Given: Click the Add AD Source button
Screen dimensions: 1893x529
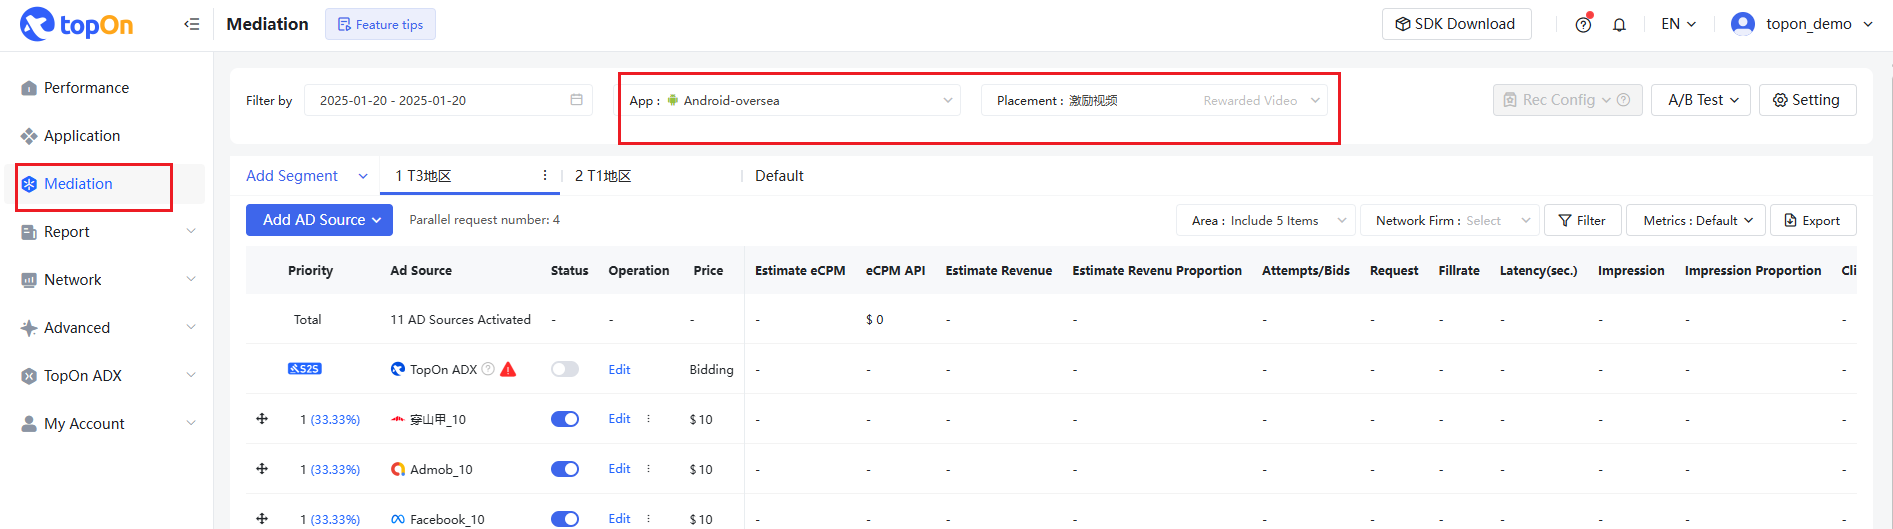Looking at the screenshot, I should (319, 220).
